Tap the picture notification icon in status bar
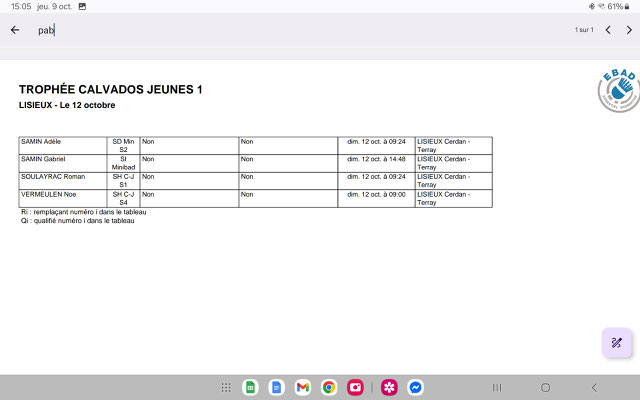This screenshot has height=400, width=640. pos(82,7)
